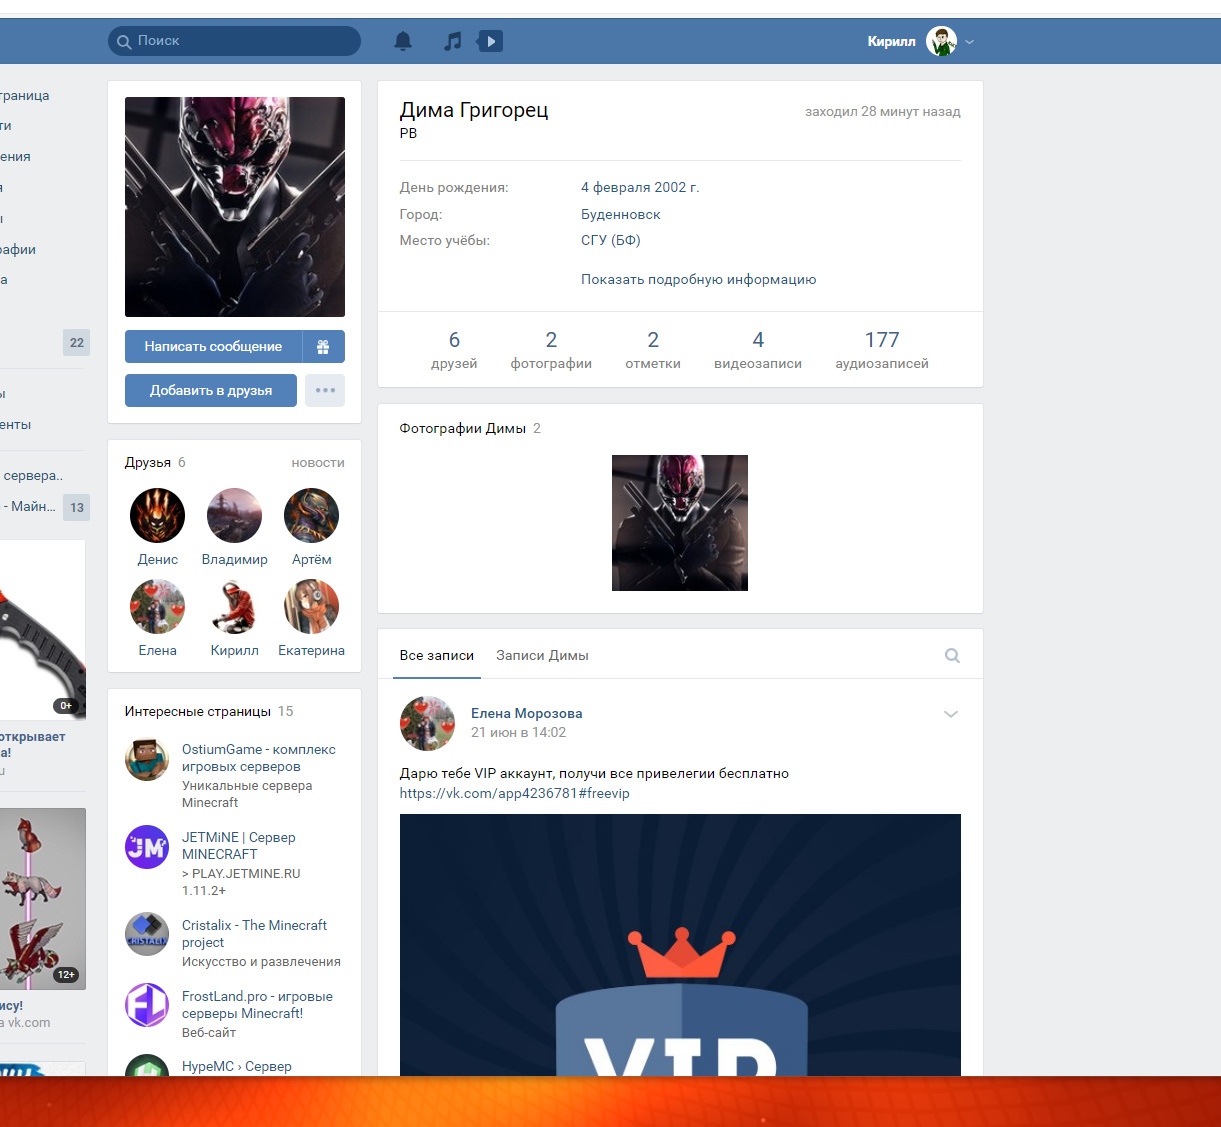Click Написать сообщение button
1221x1127 pixels.
tap(213, 346)
